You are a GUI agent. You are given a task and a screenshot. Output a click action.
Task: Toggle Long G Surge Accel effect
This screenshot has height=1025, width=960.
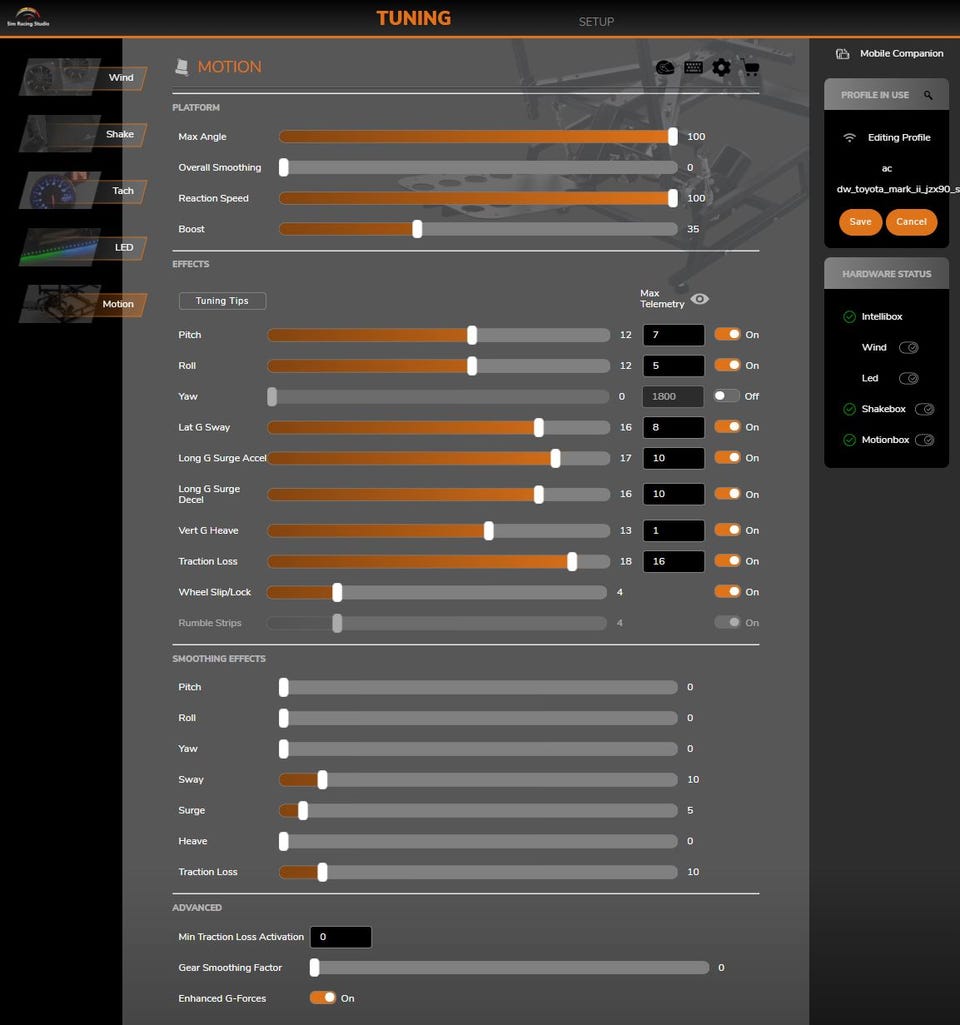pos(727,458)
